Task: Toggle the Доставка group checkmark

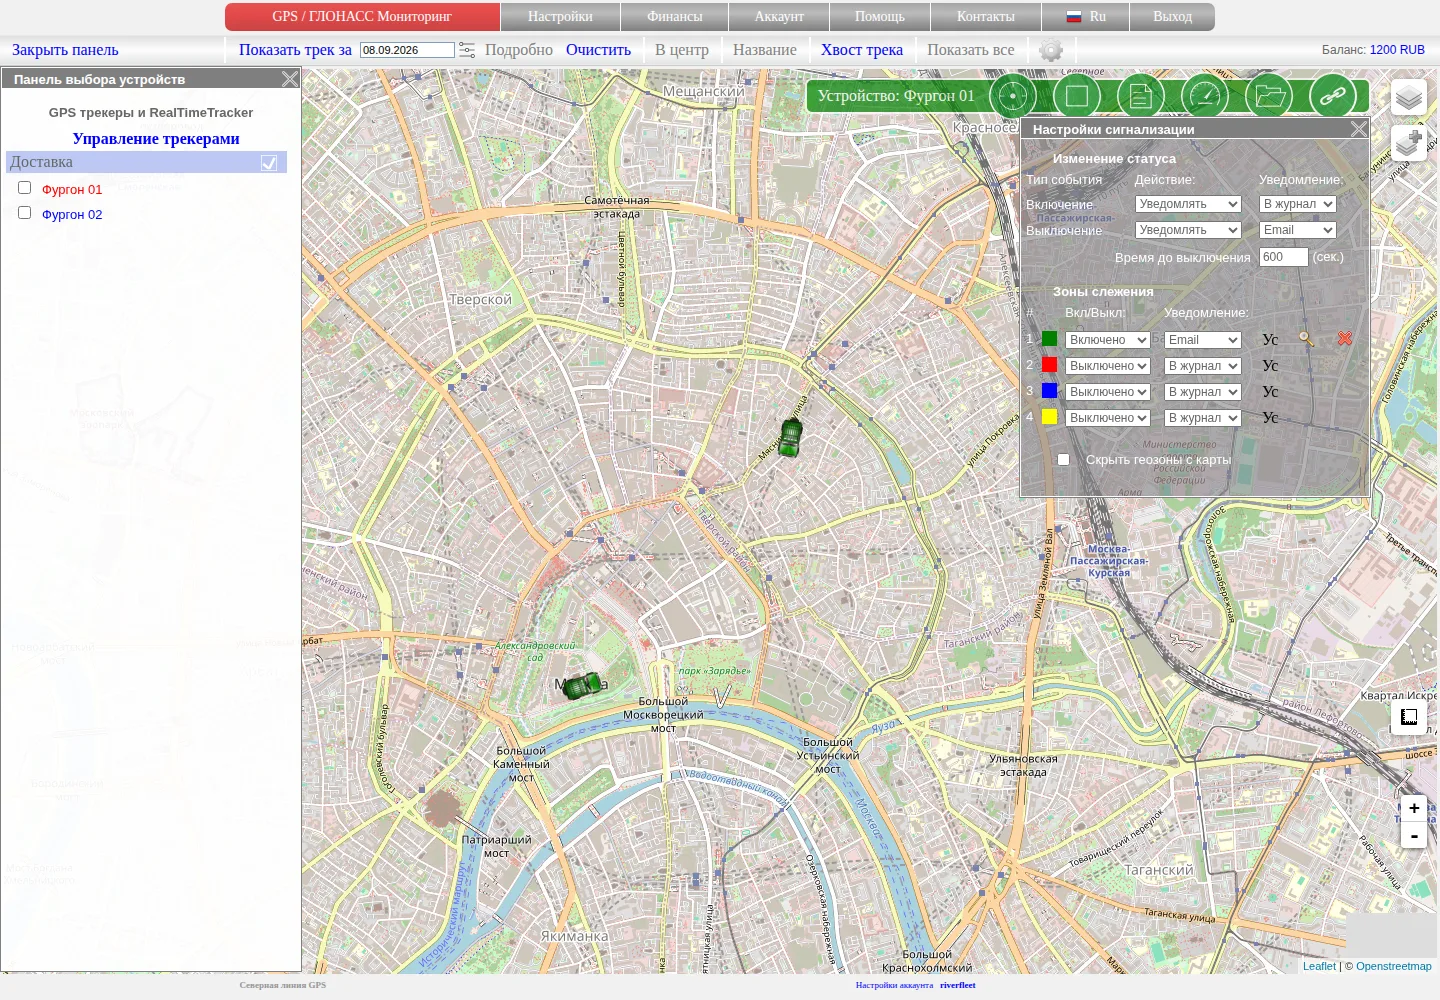Action: point(269,163)
